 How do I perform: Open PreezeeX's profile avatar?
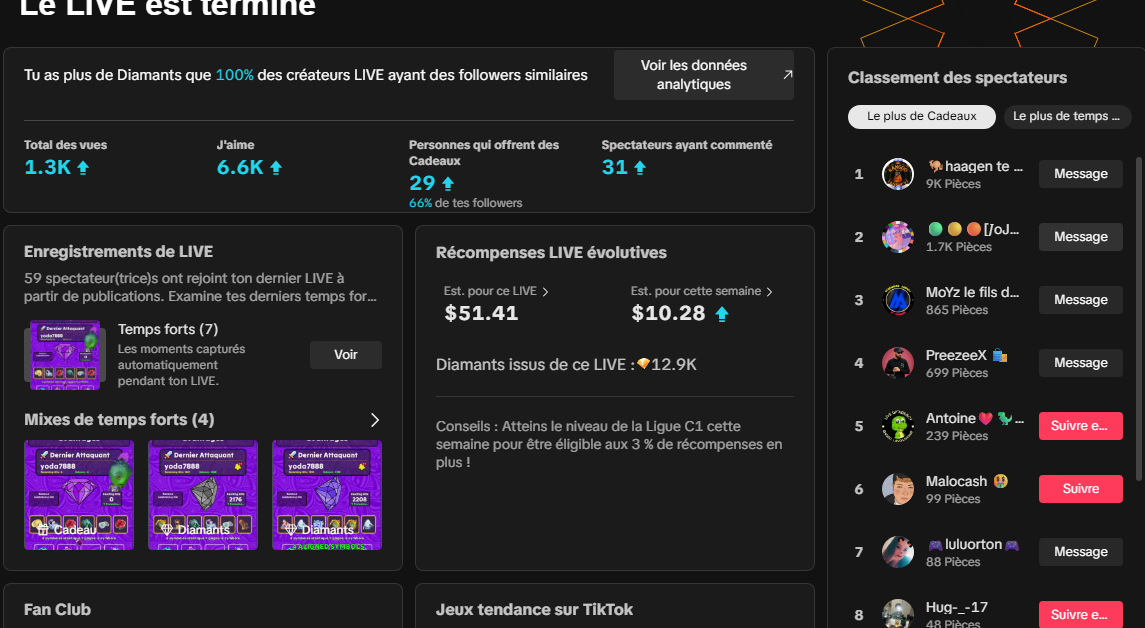coord(897,363)
